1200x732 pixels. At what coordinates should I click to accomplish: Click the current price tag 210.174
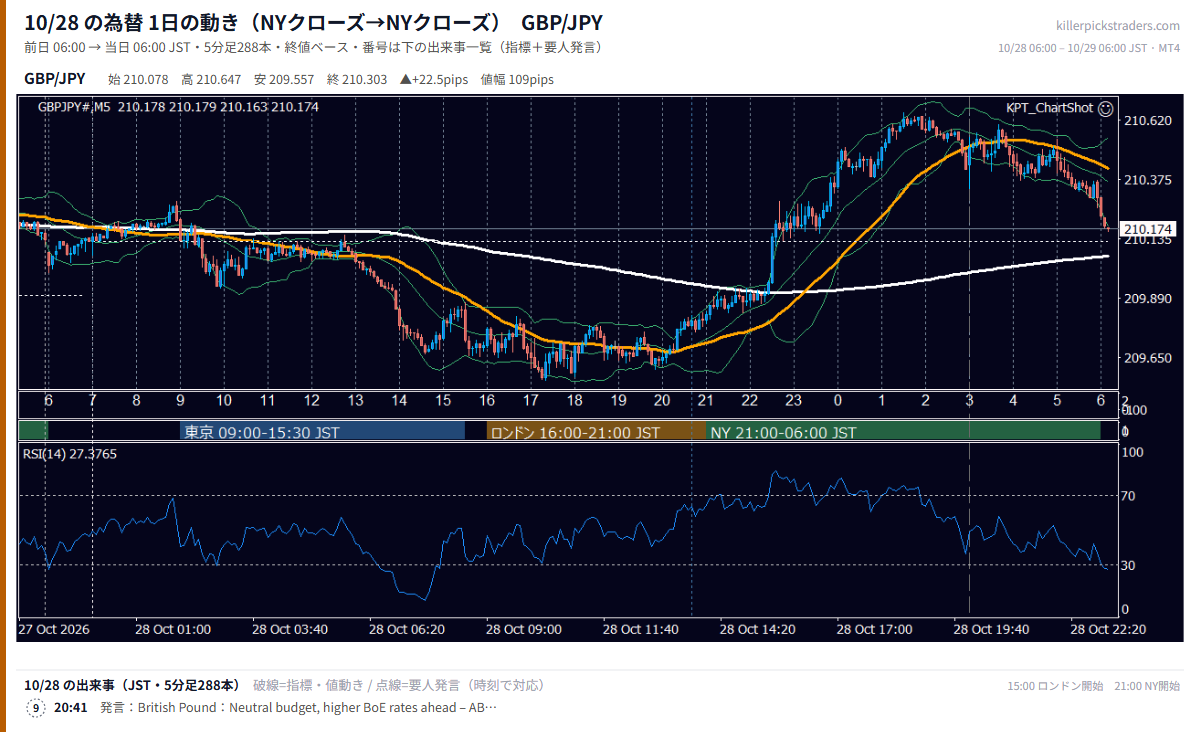point(1148,229)
